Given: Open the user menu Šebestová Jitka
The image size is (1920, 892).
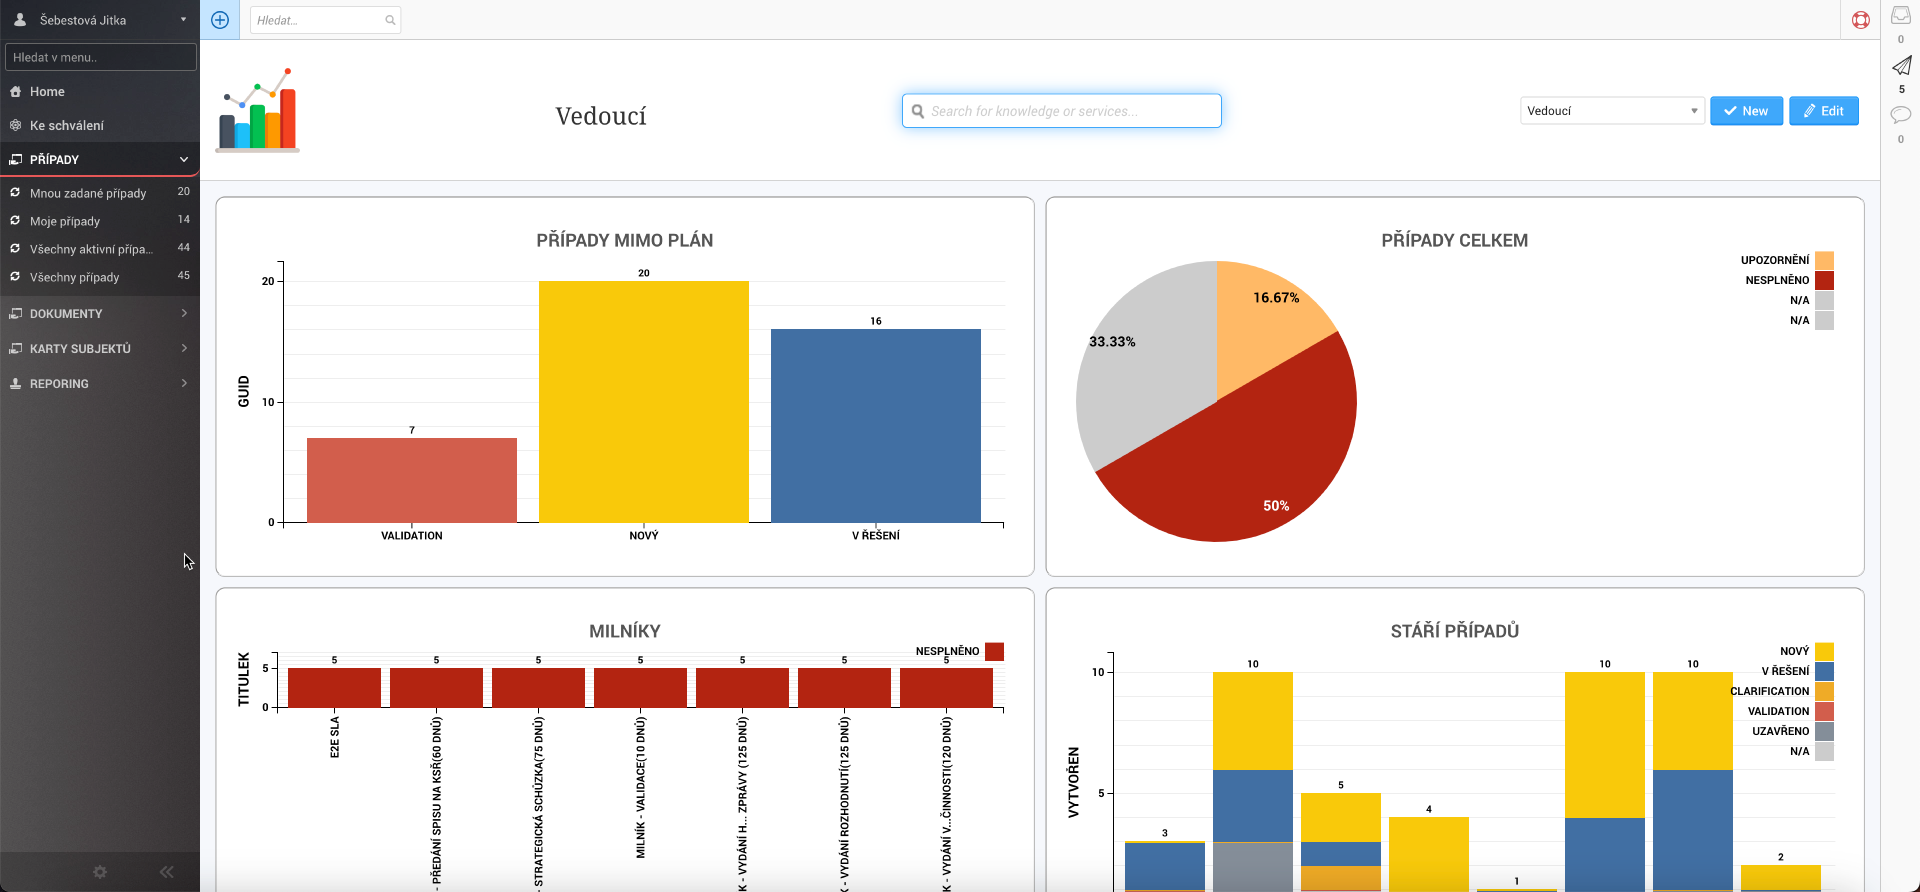Looking at the screenshot, I should point(100,20).
